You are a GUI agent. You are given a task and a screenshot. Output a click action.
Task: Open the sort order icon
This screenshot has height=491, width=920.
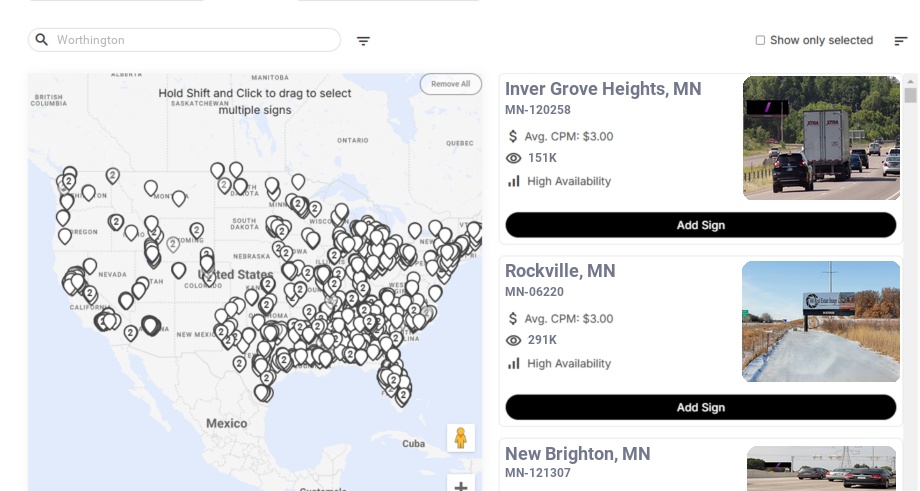(x=901, y=41)
